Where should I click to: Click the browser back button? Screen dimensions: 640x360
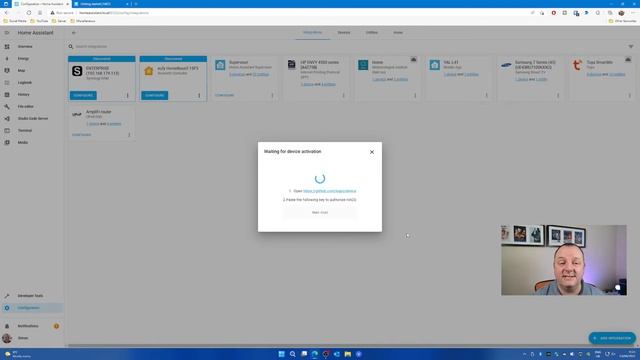tap(7, 13)
